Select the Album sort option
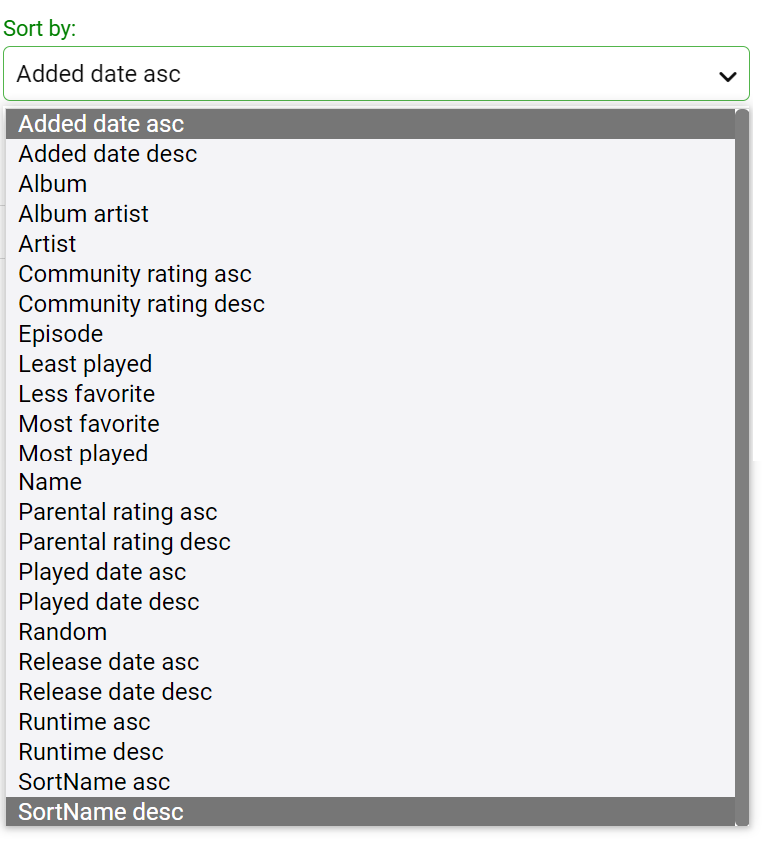 point(53,184)
